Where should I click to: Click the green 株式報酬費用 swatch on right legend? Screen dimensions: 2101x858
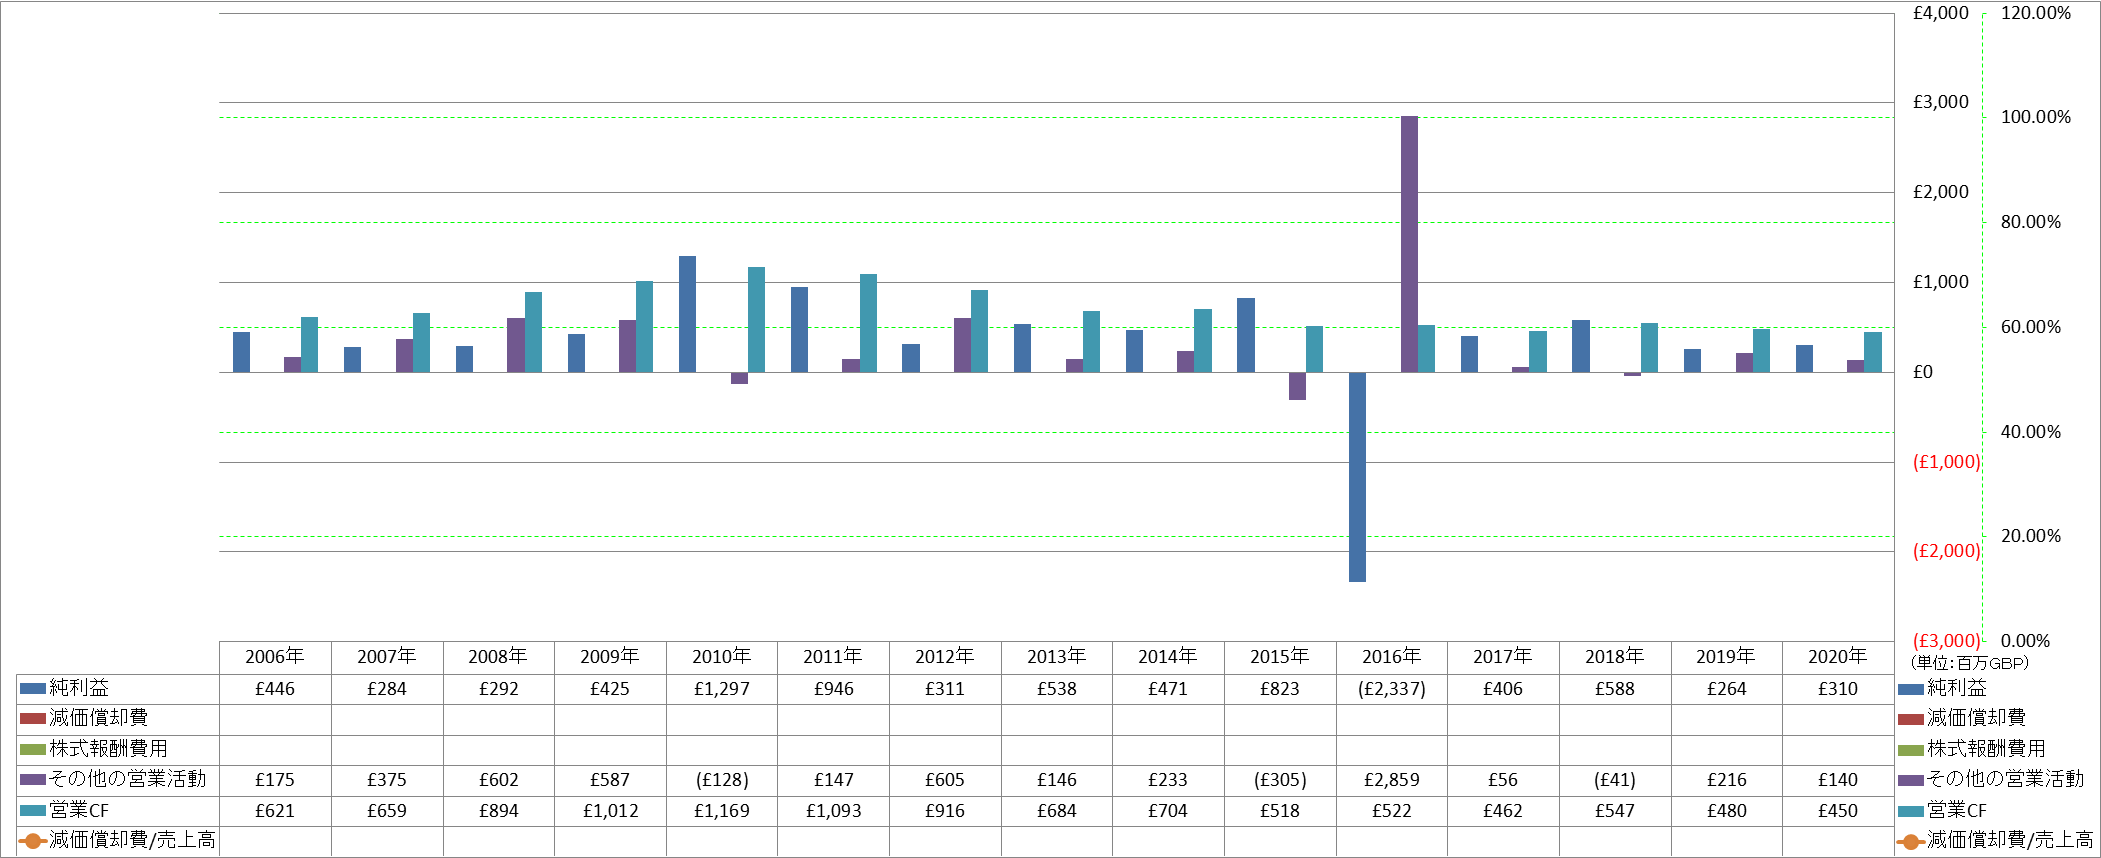click(x=1911, y=750)
